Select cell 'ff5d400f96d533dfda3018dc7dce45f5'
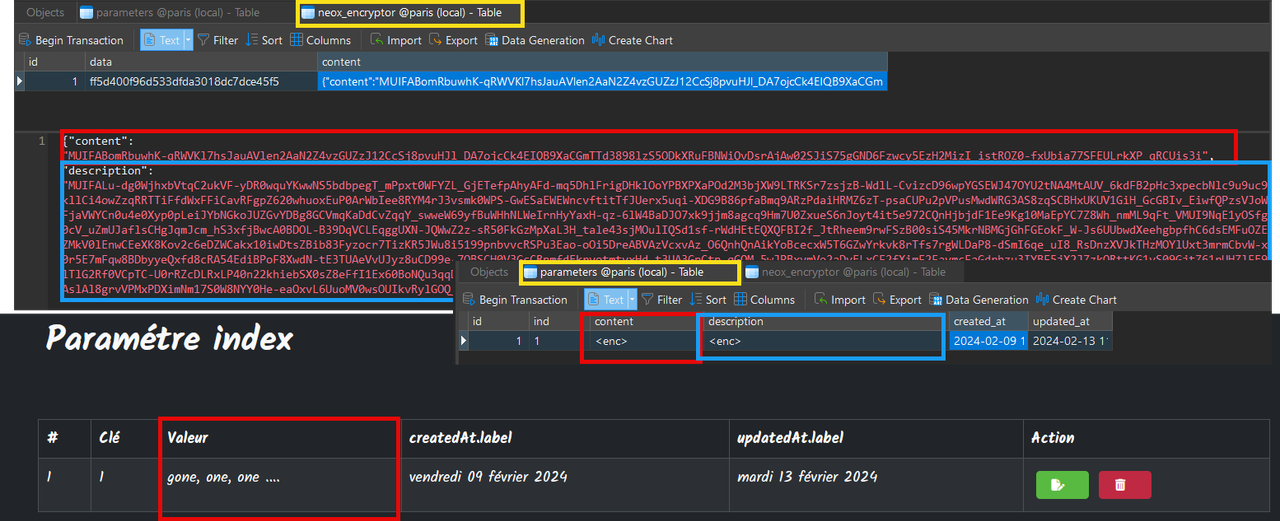The width and height of the screenshot is (1280, 521). click(200, 81)
